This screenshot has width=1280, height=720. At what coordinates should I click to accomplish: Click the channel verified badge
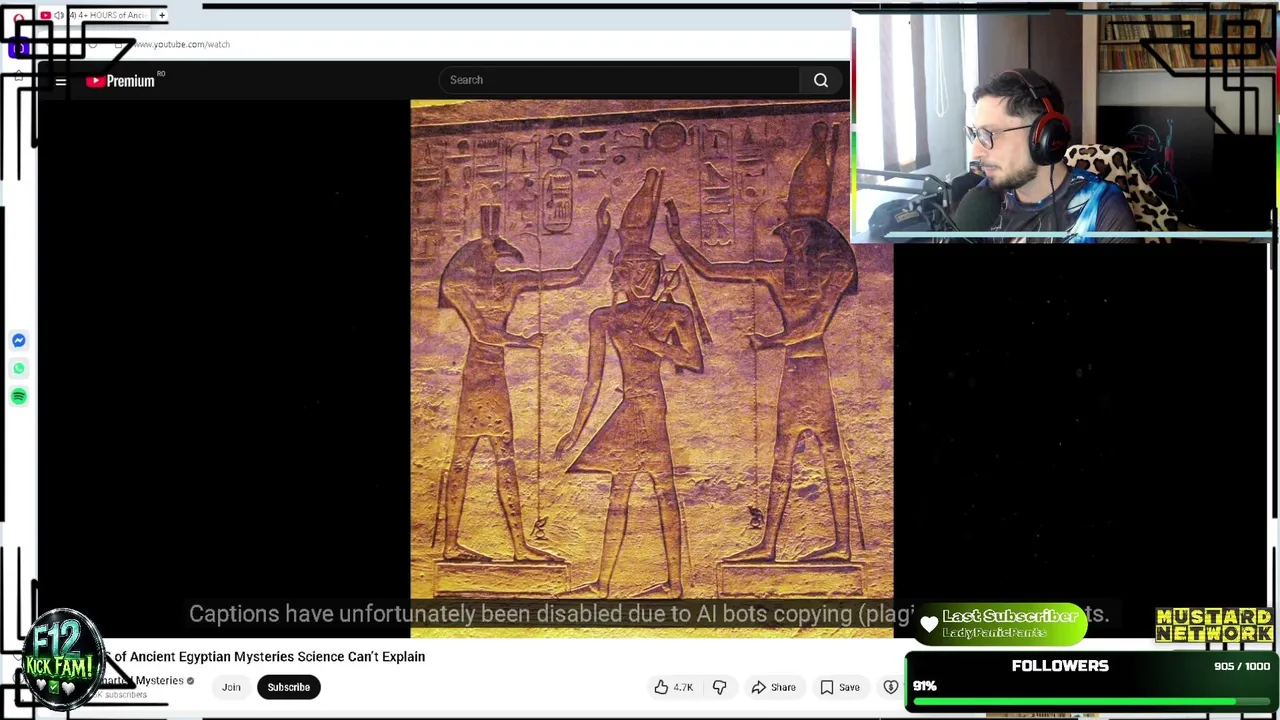click(190, 681)
